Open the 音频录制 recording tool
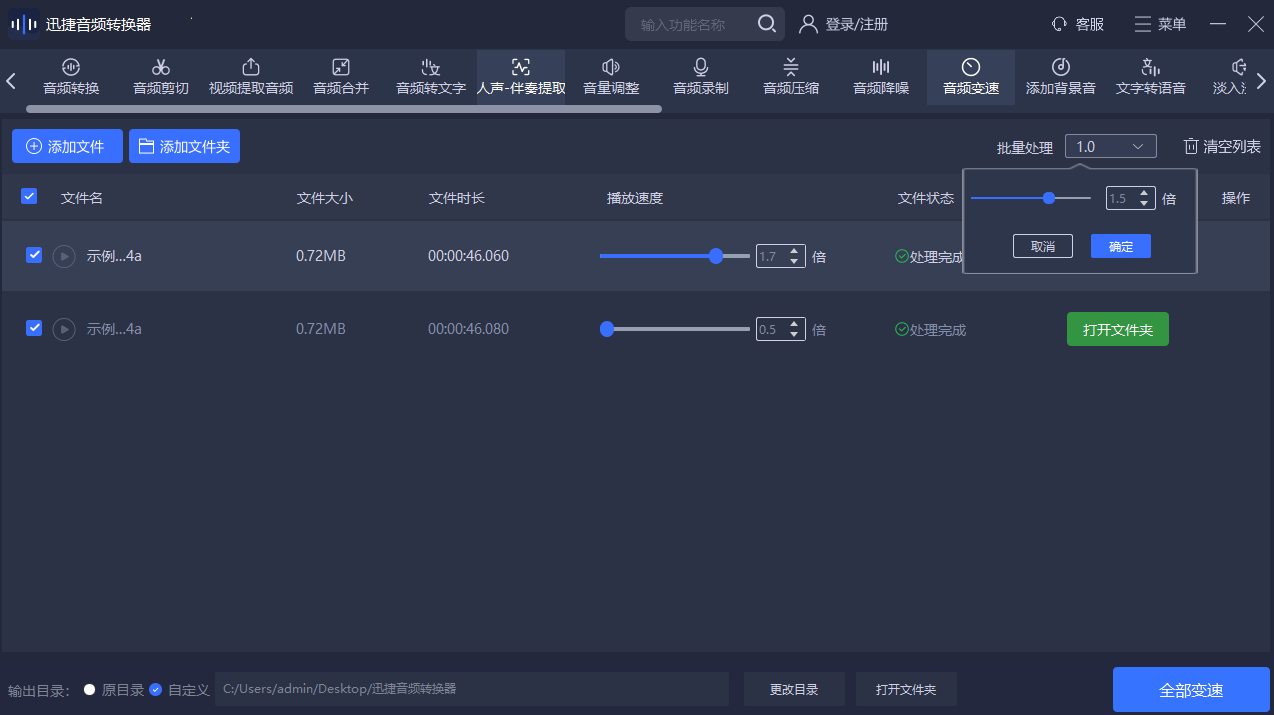 (701, 77)
